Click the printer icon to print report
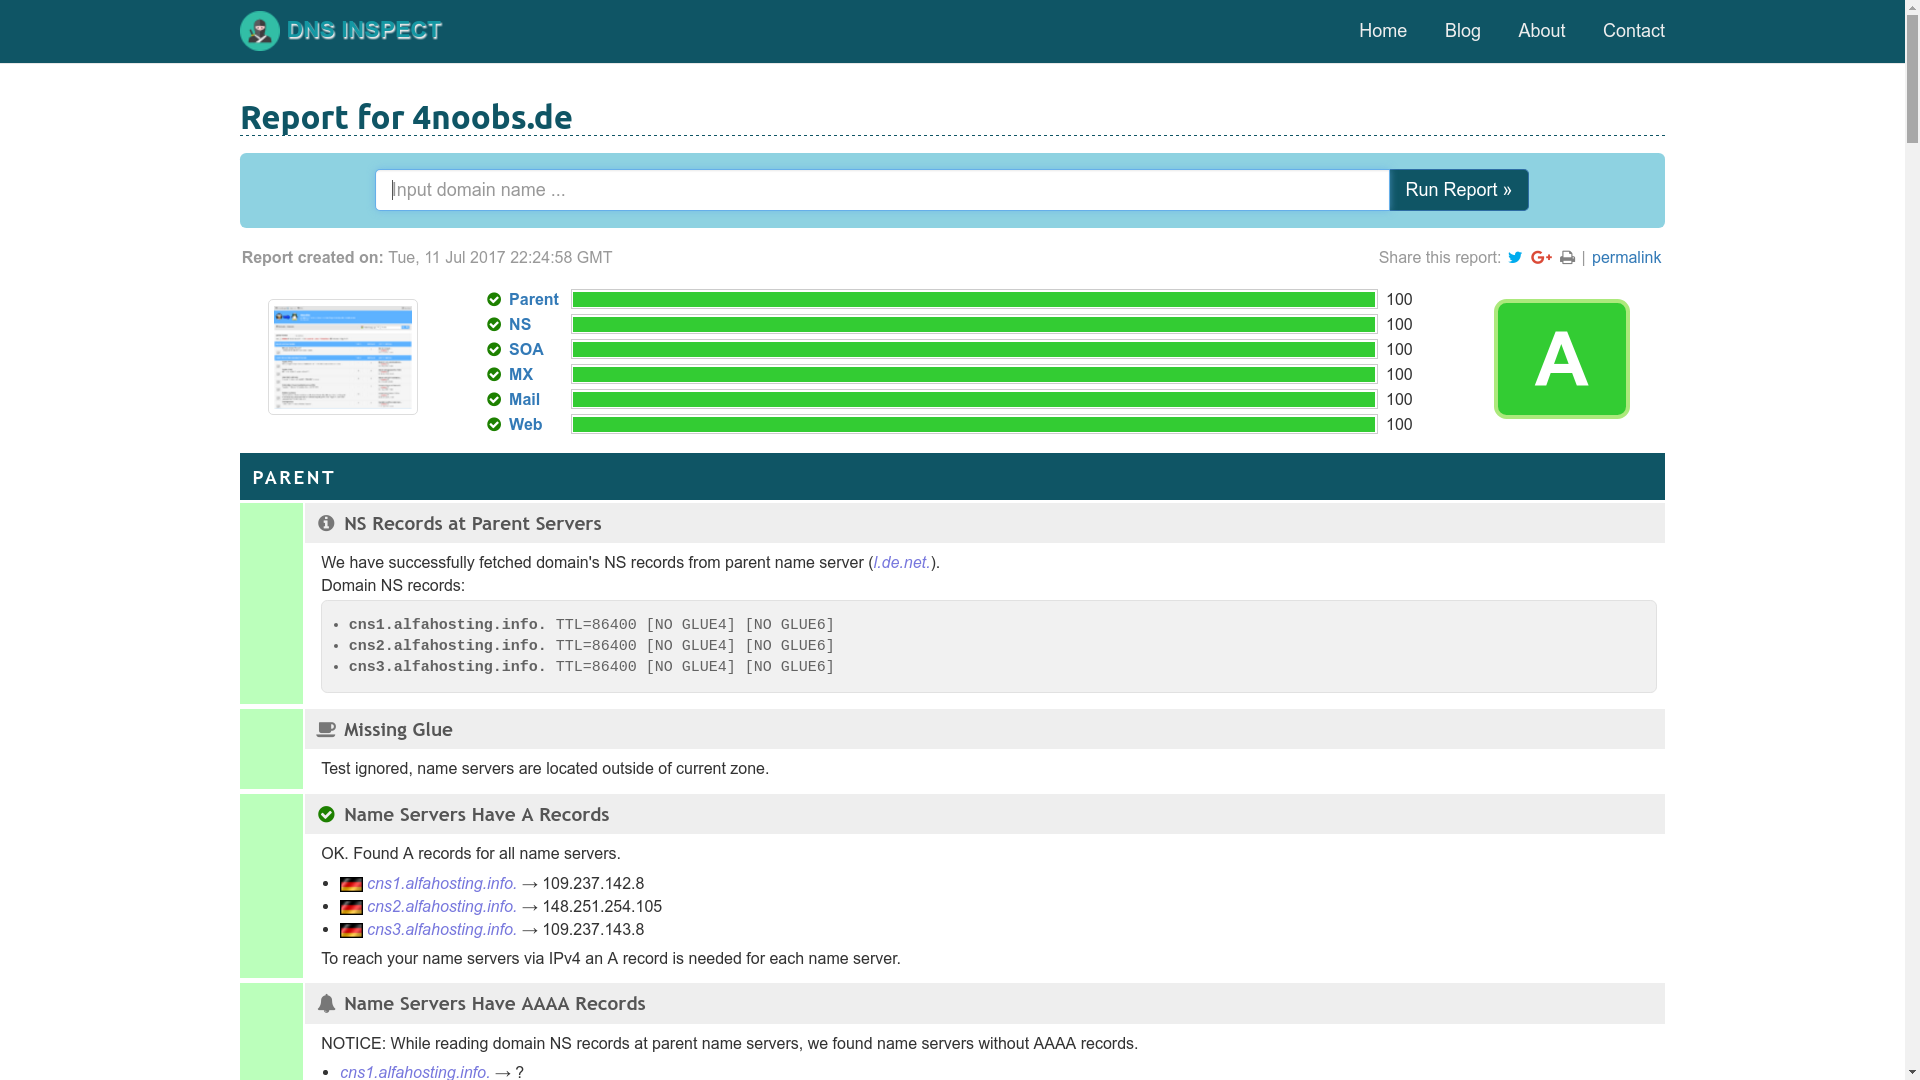The image size is (1920, 1080). [1567, 258]
